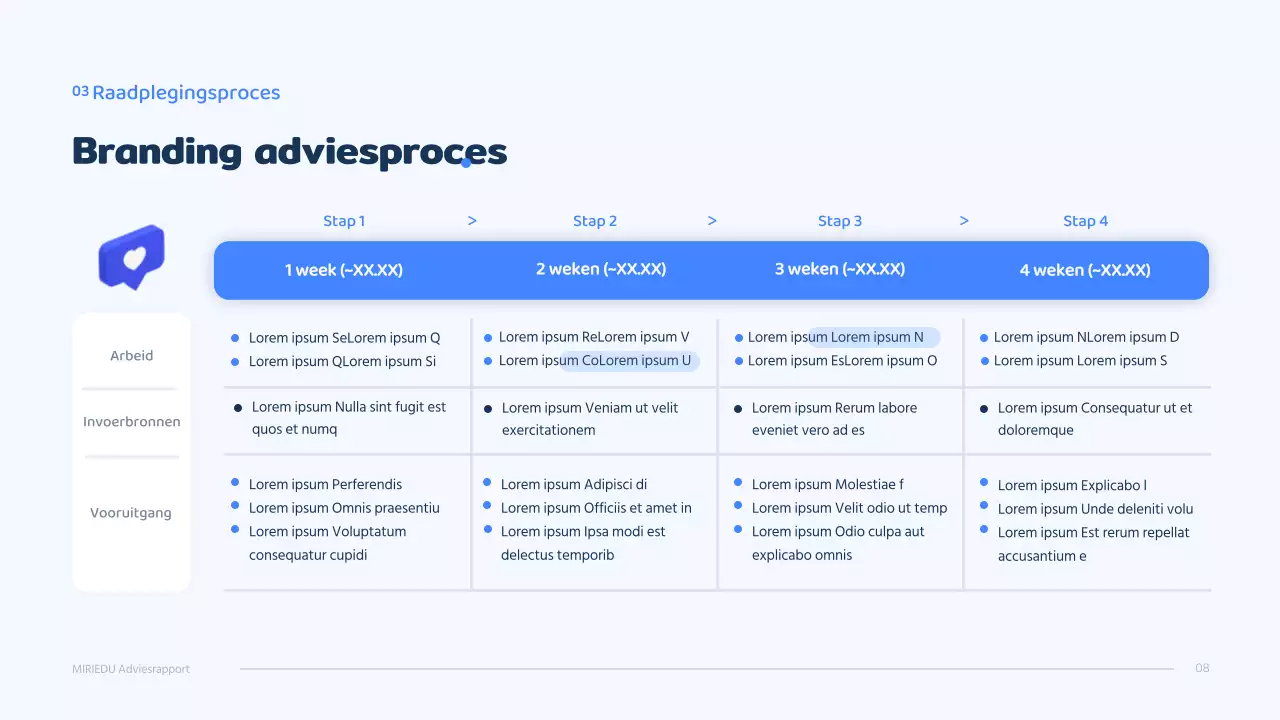Image resolution: width=1280 pixels, height=720 pixels.
Task: Click the "MIRIEDU Adviesrapport" footer text
Action: point(131,669)
